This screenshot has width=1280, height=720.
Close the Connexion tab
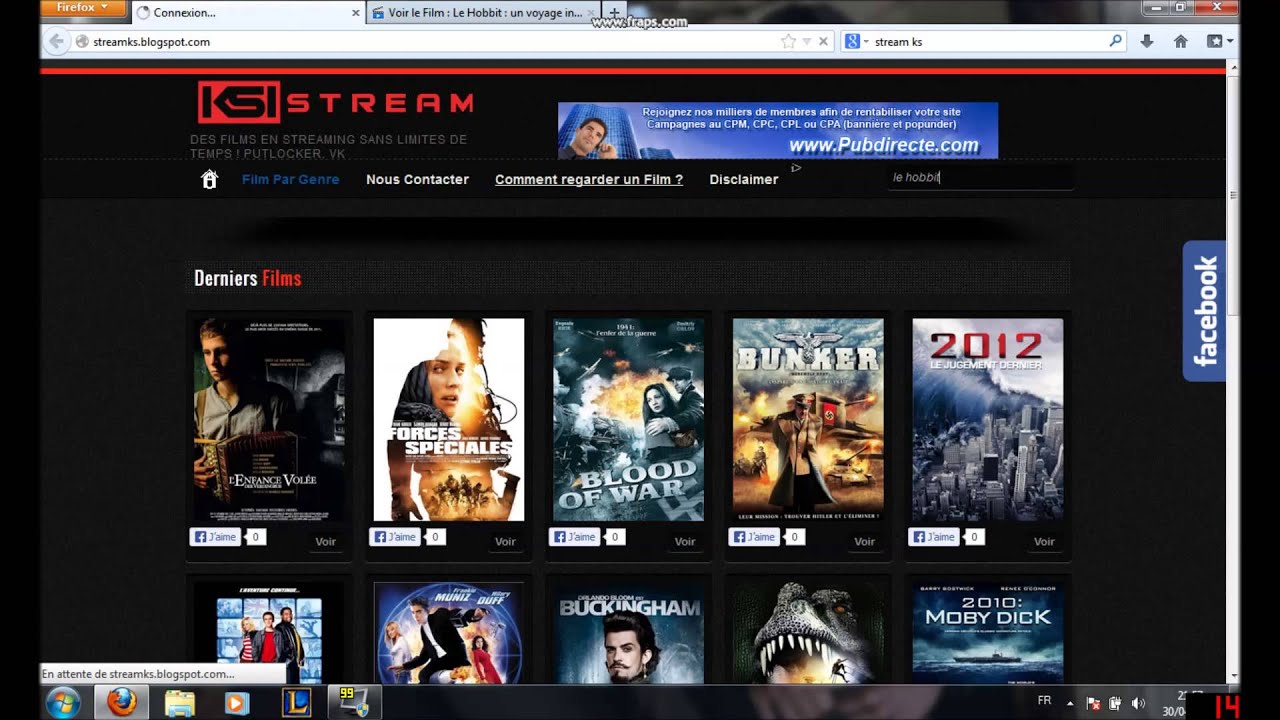[x=355, y=13]
